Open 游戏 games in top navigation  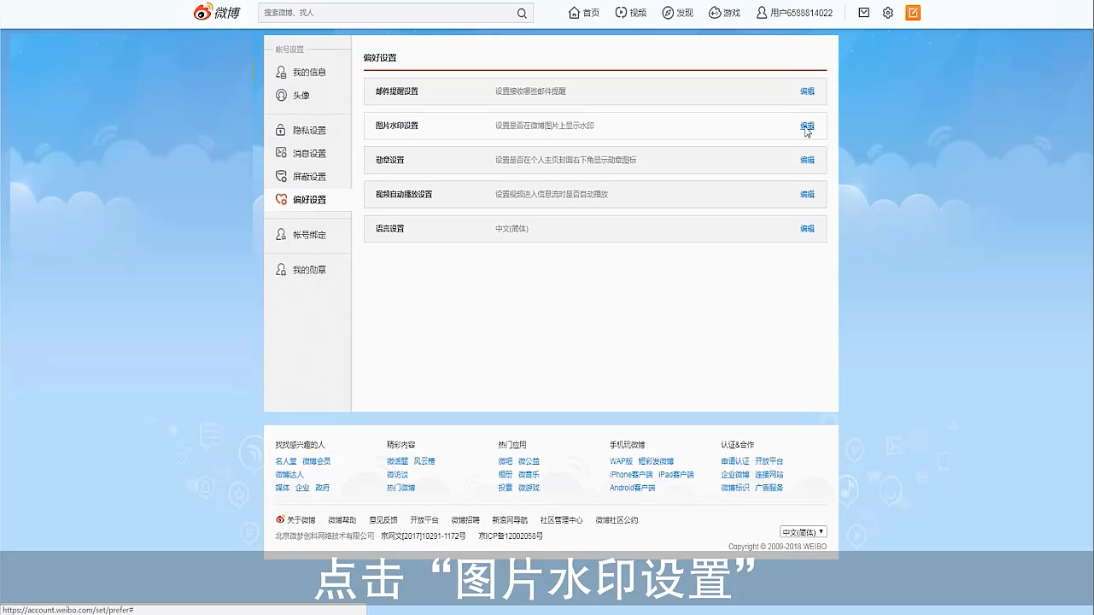coord(724,13)
